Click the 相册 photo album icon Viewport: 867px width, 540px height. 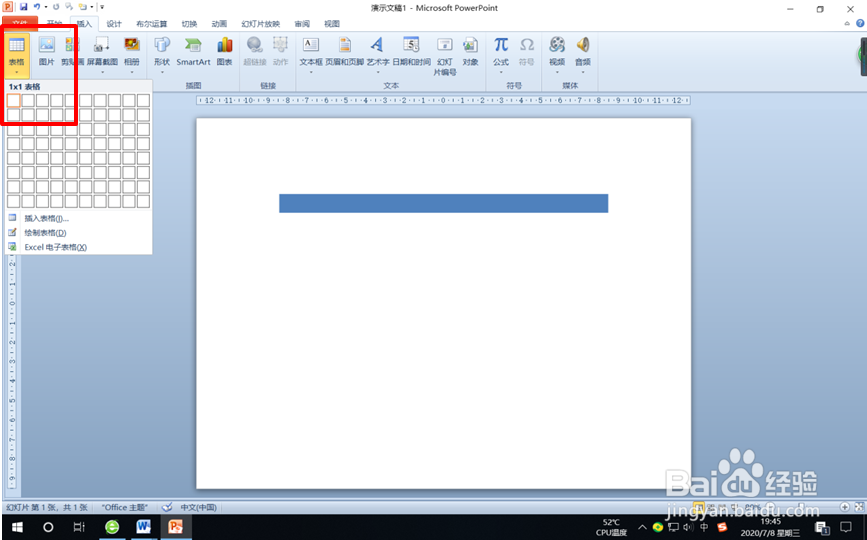tap(132, 45)
